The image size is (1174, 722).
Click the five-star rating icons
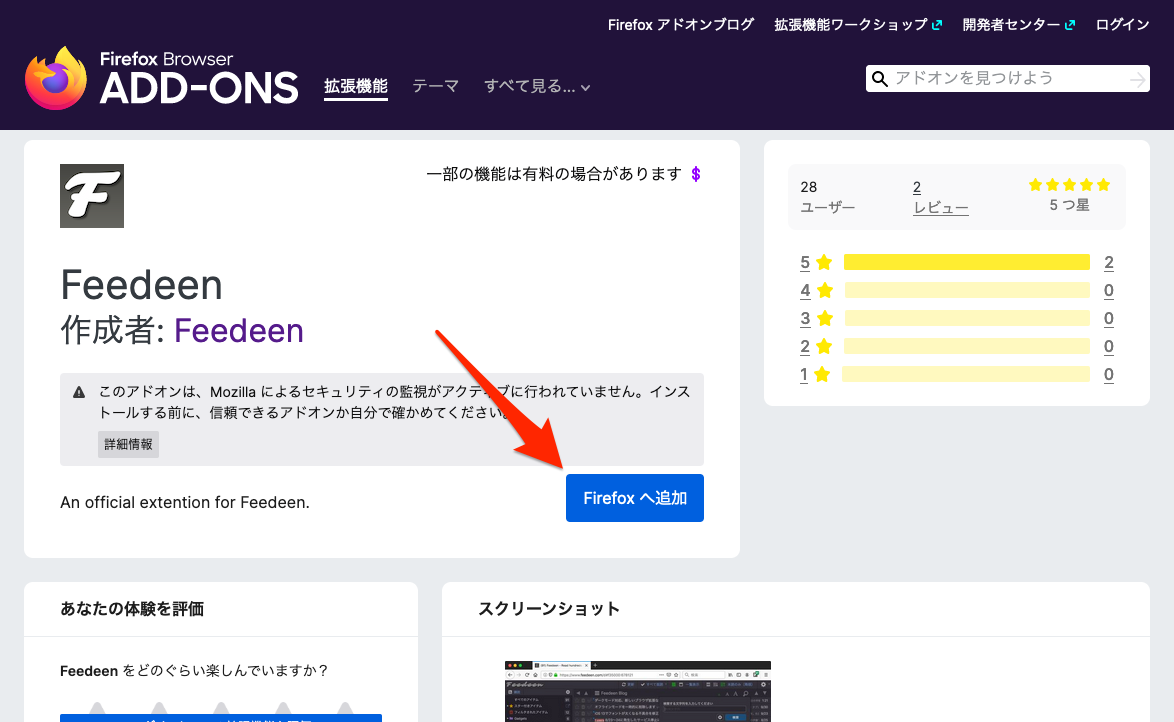[1069, 185]
